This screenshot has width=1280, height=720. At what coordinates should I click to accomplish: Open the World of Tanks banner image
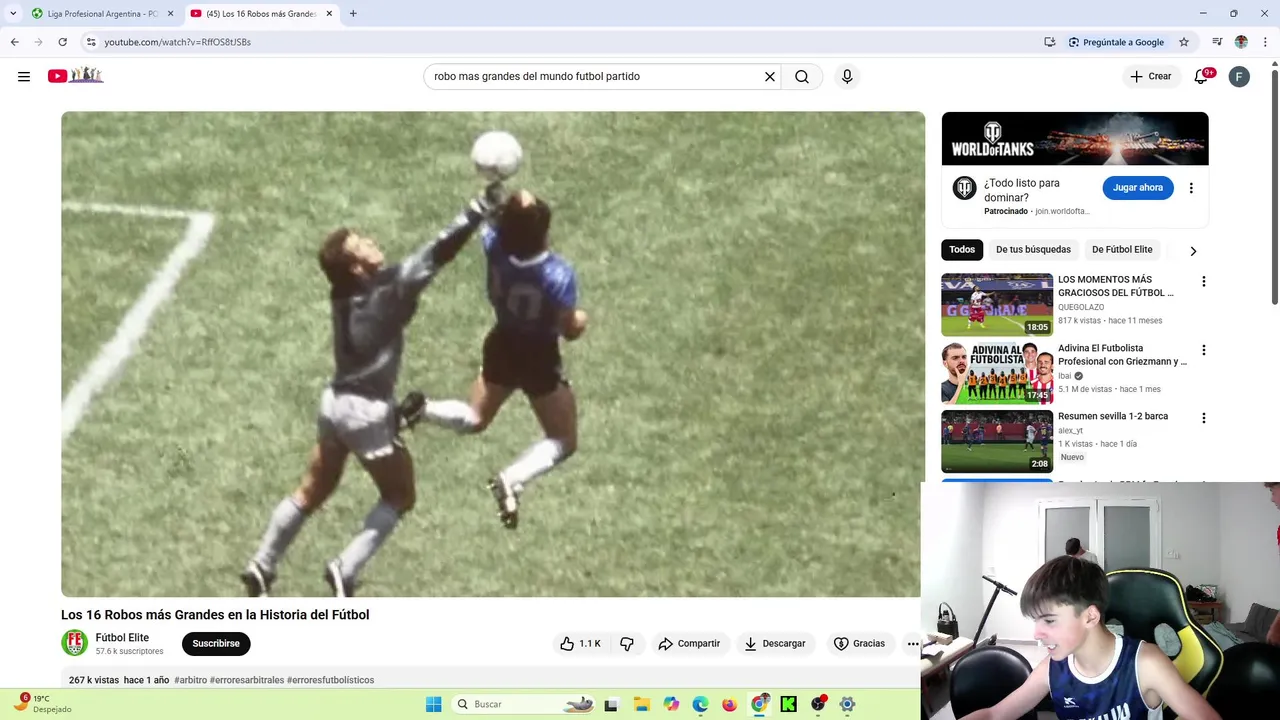coord(1075,138)
